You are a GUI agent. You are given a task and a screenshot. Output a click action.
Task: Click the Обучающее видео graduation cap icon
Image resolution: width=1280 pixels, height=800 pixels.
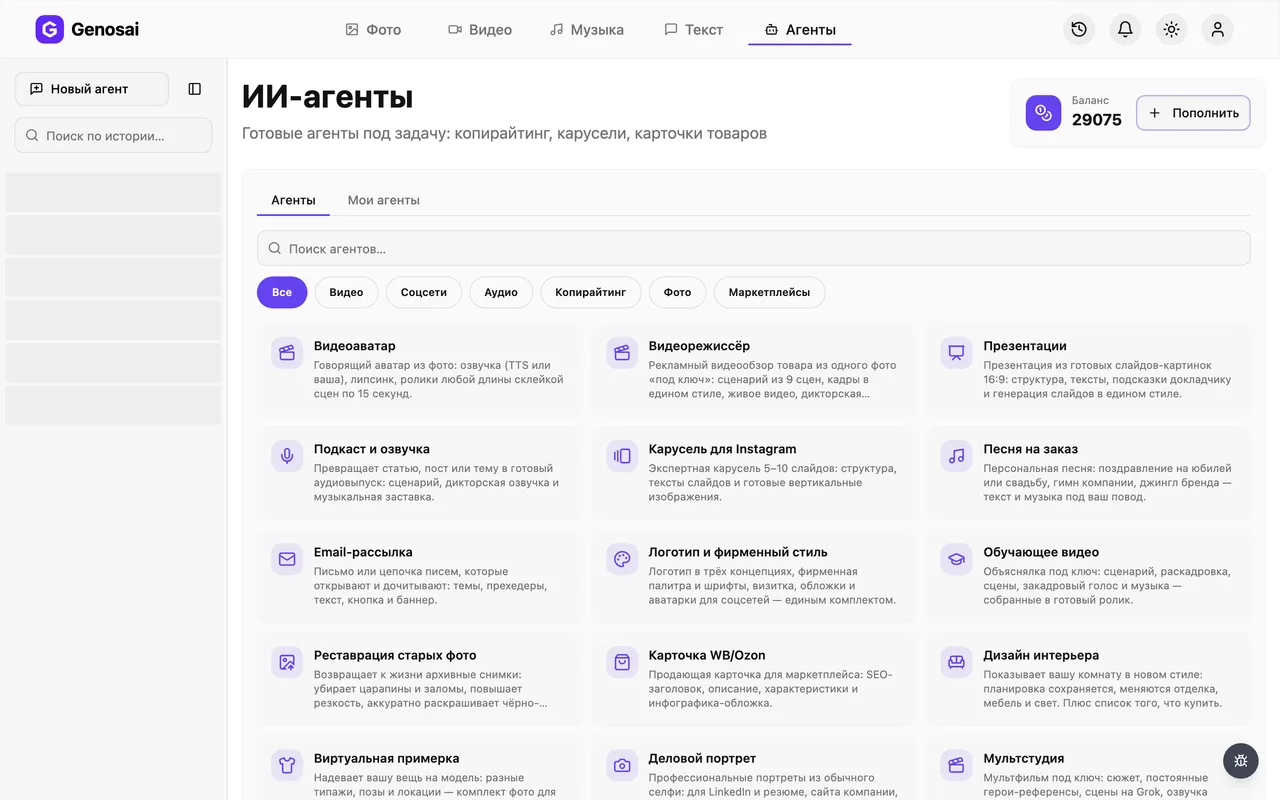[x=956, y=559]
